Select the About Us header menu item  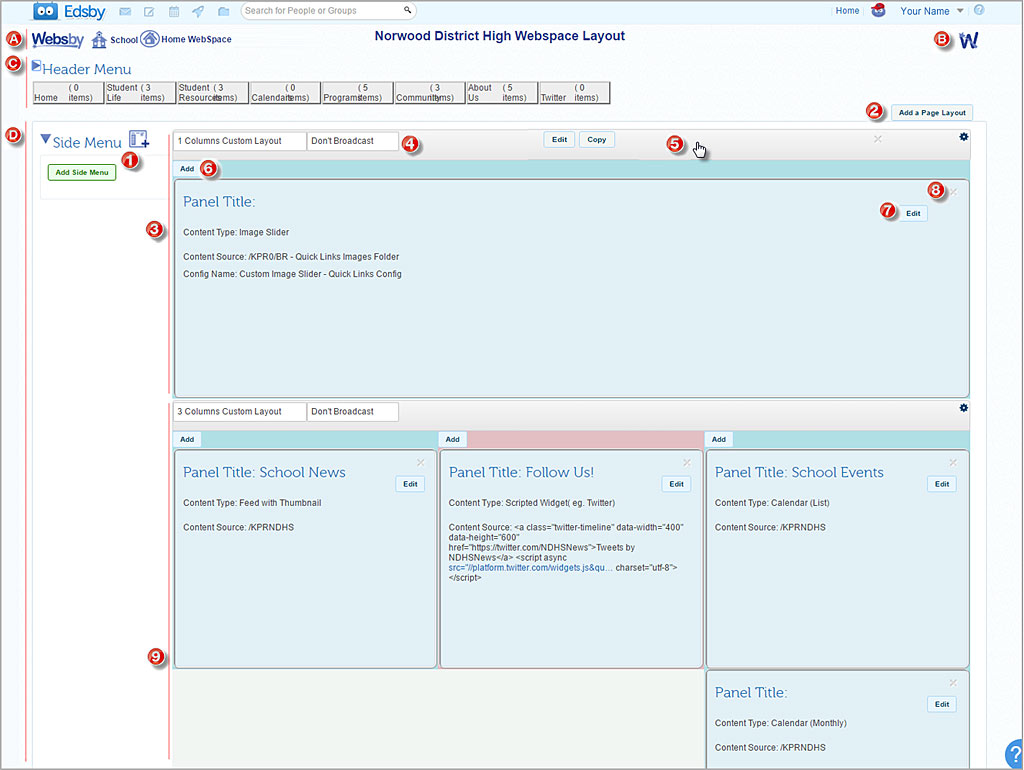pos(502,93)
